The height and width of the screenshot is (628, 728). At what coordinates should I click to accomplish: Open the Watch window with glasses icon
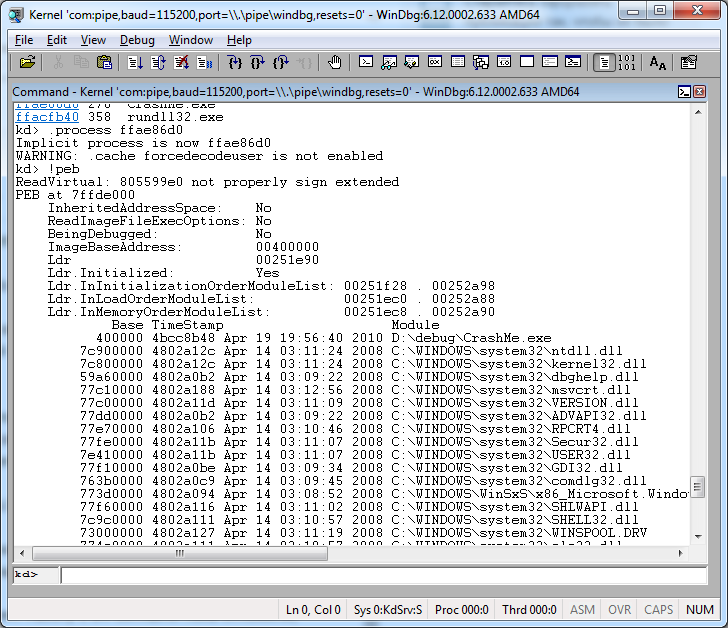point(389,62)
